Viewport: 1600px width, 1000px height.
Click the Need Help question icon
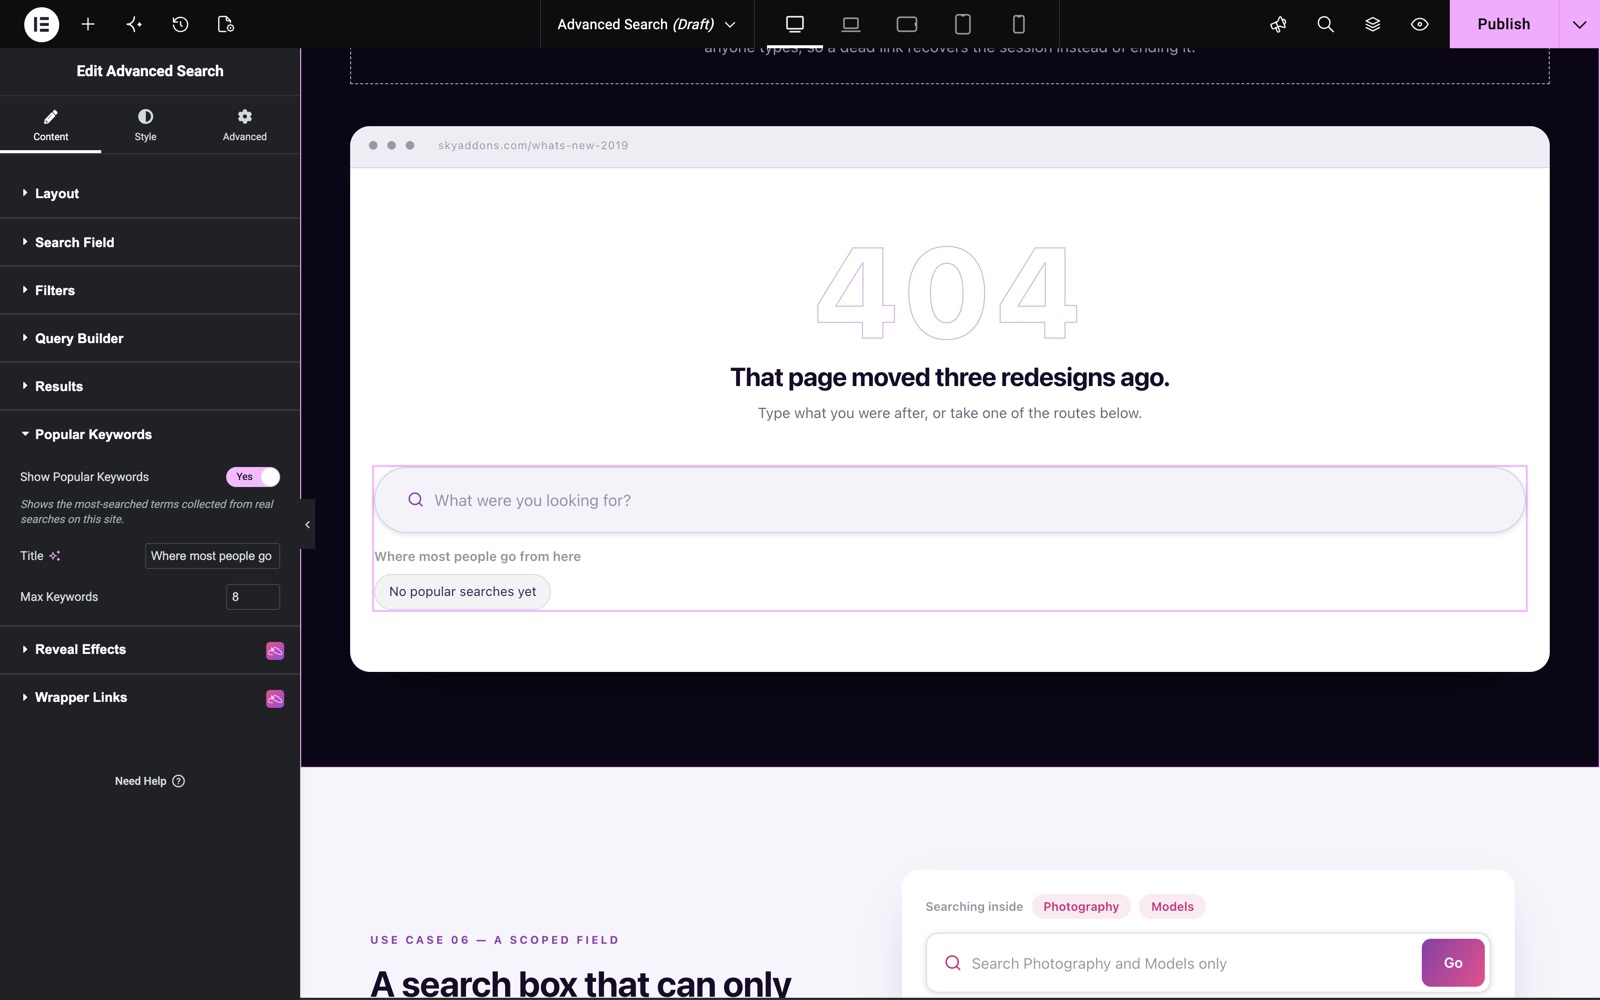(179, 781)
